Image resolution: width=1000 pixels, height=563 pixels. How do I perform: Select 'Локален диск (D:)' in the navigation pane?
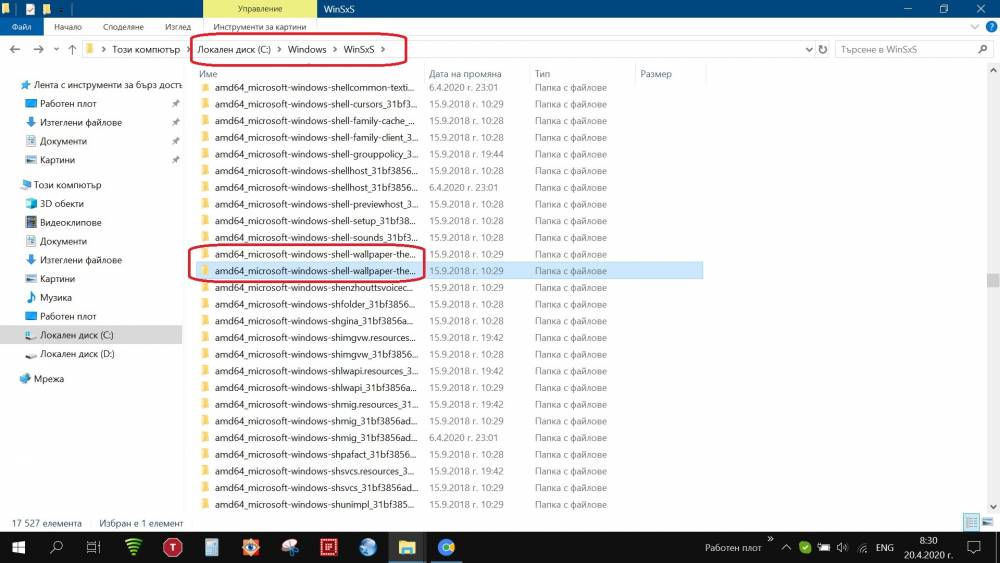click(77, 354)
